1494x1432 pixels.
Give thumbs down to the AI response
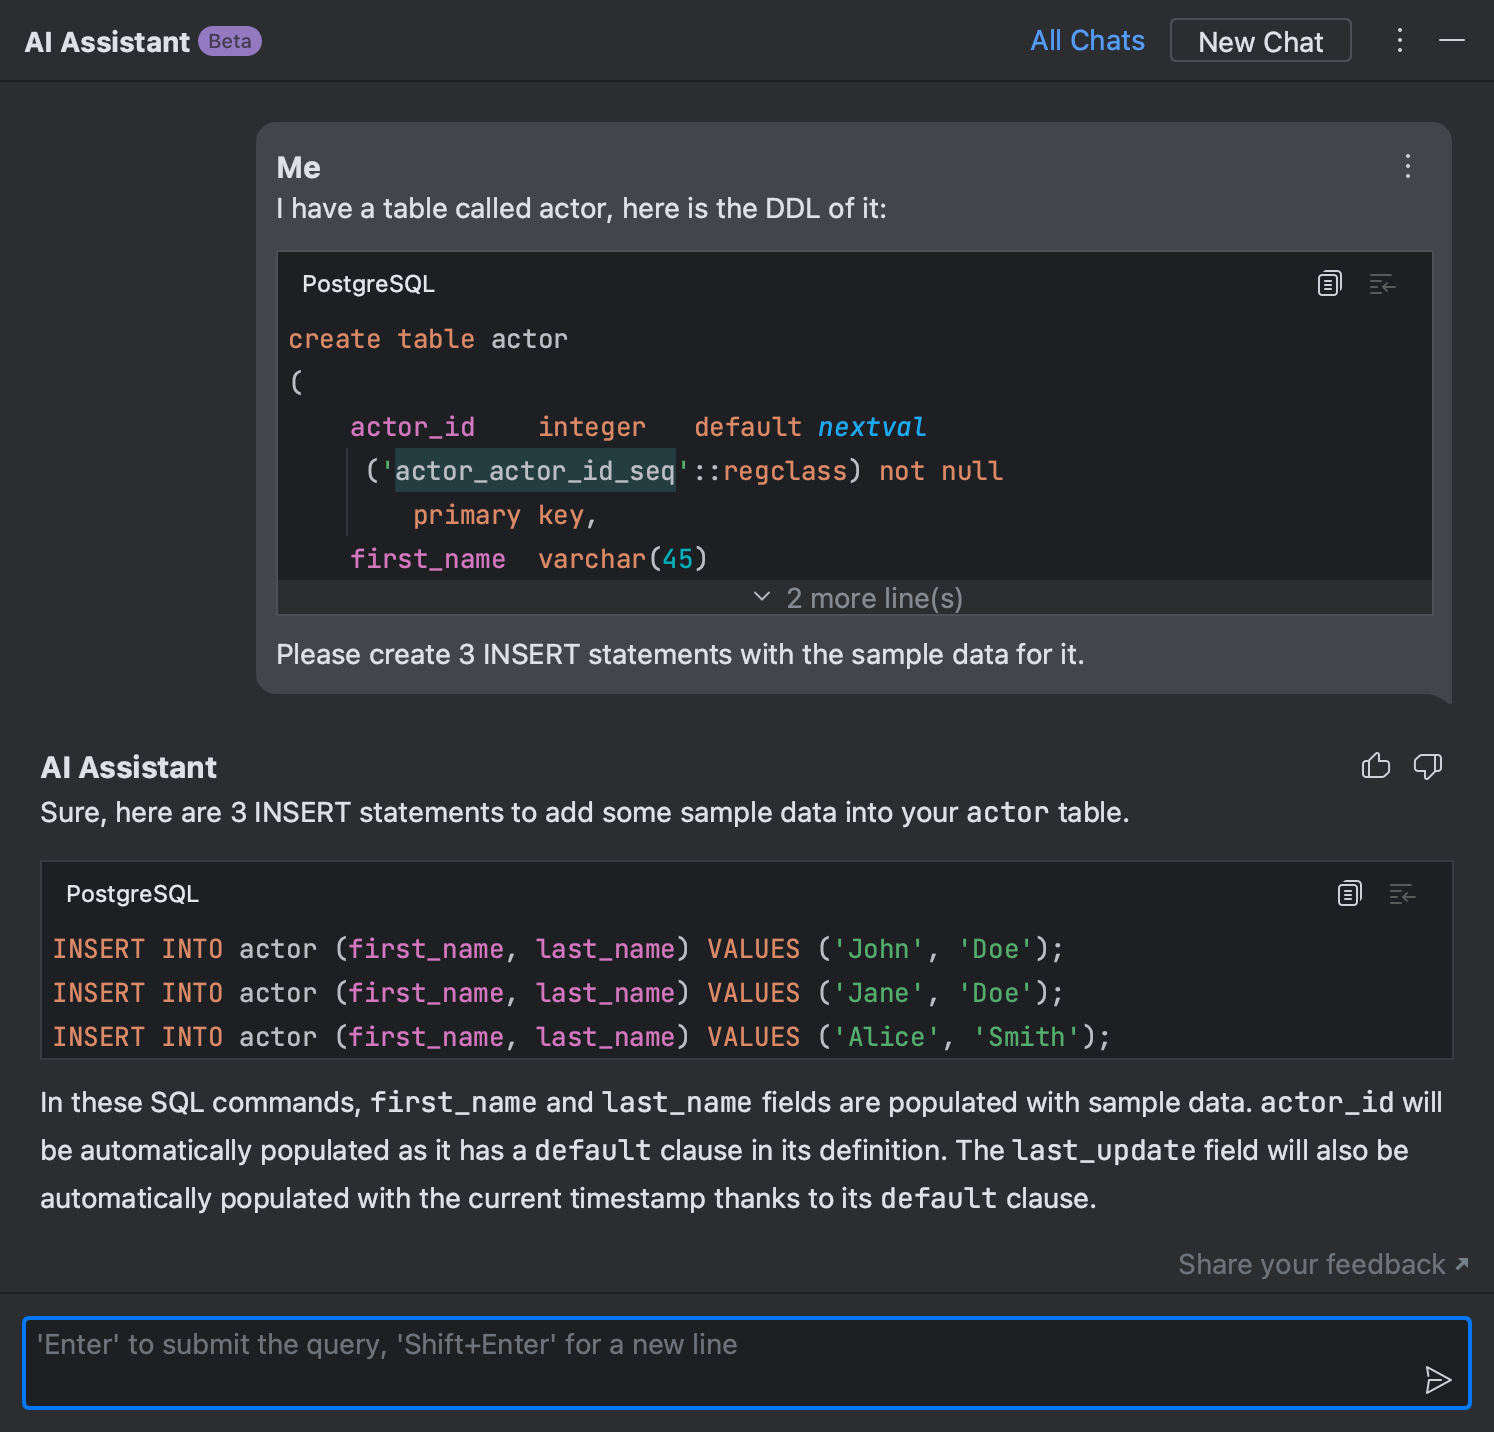1428,766
